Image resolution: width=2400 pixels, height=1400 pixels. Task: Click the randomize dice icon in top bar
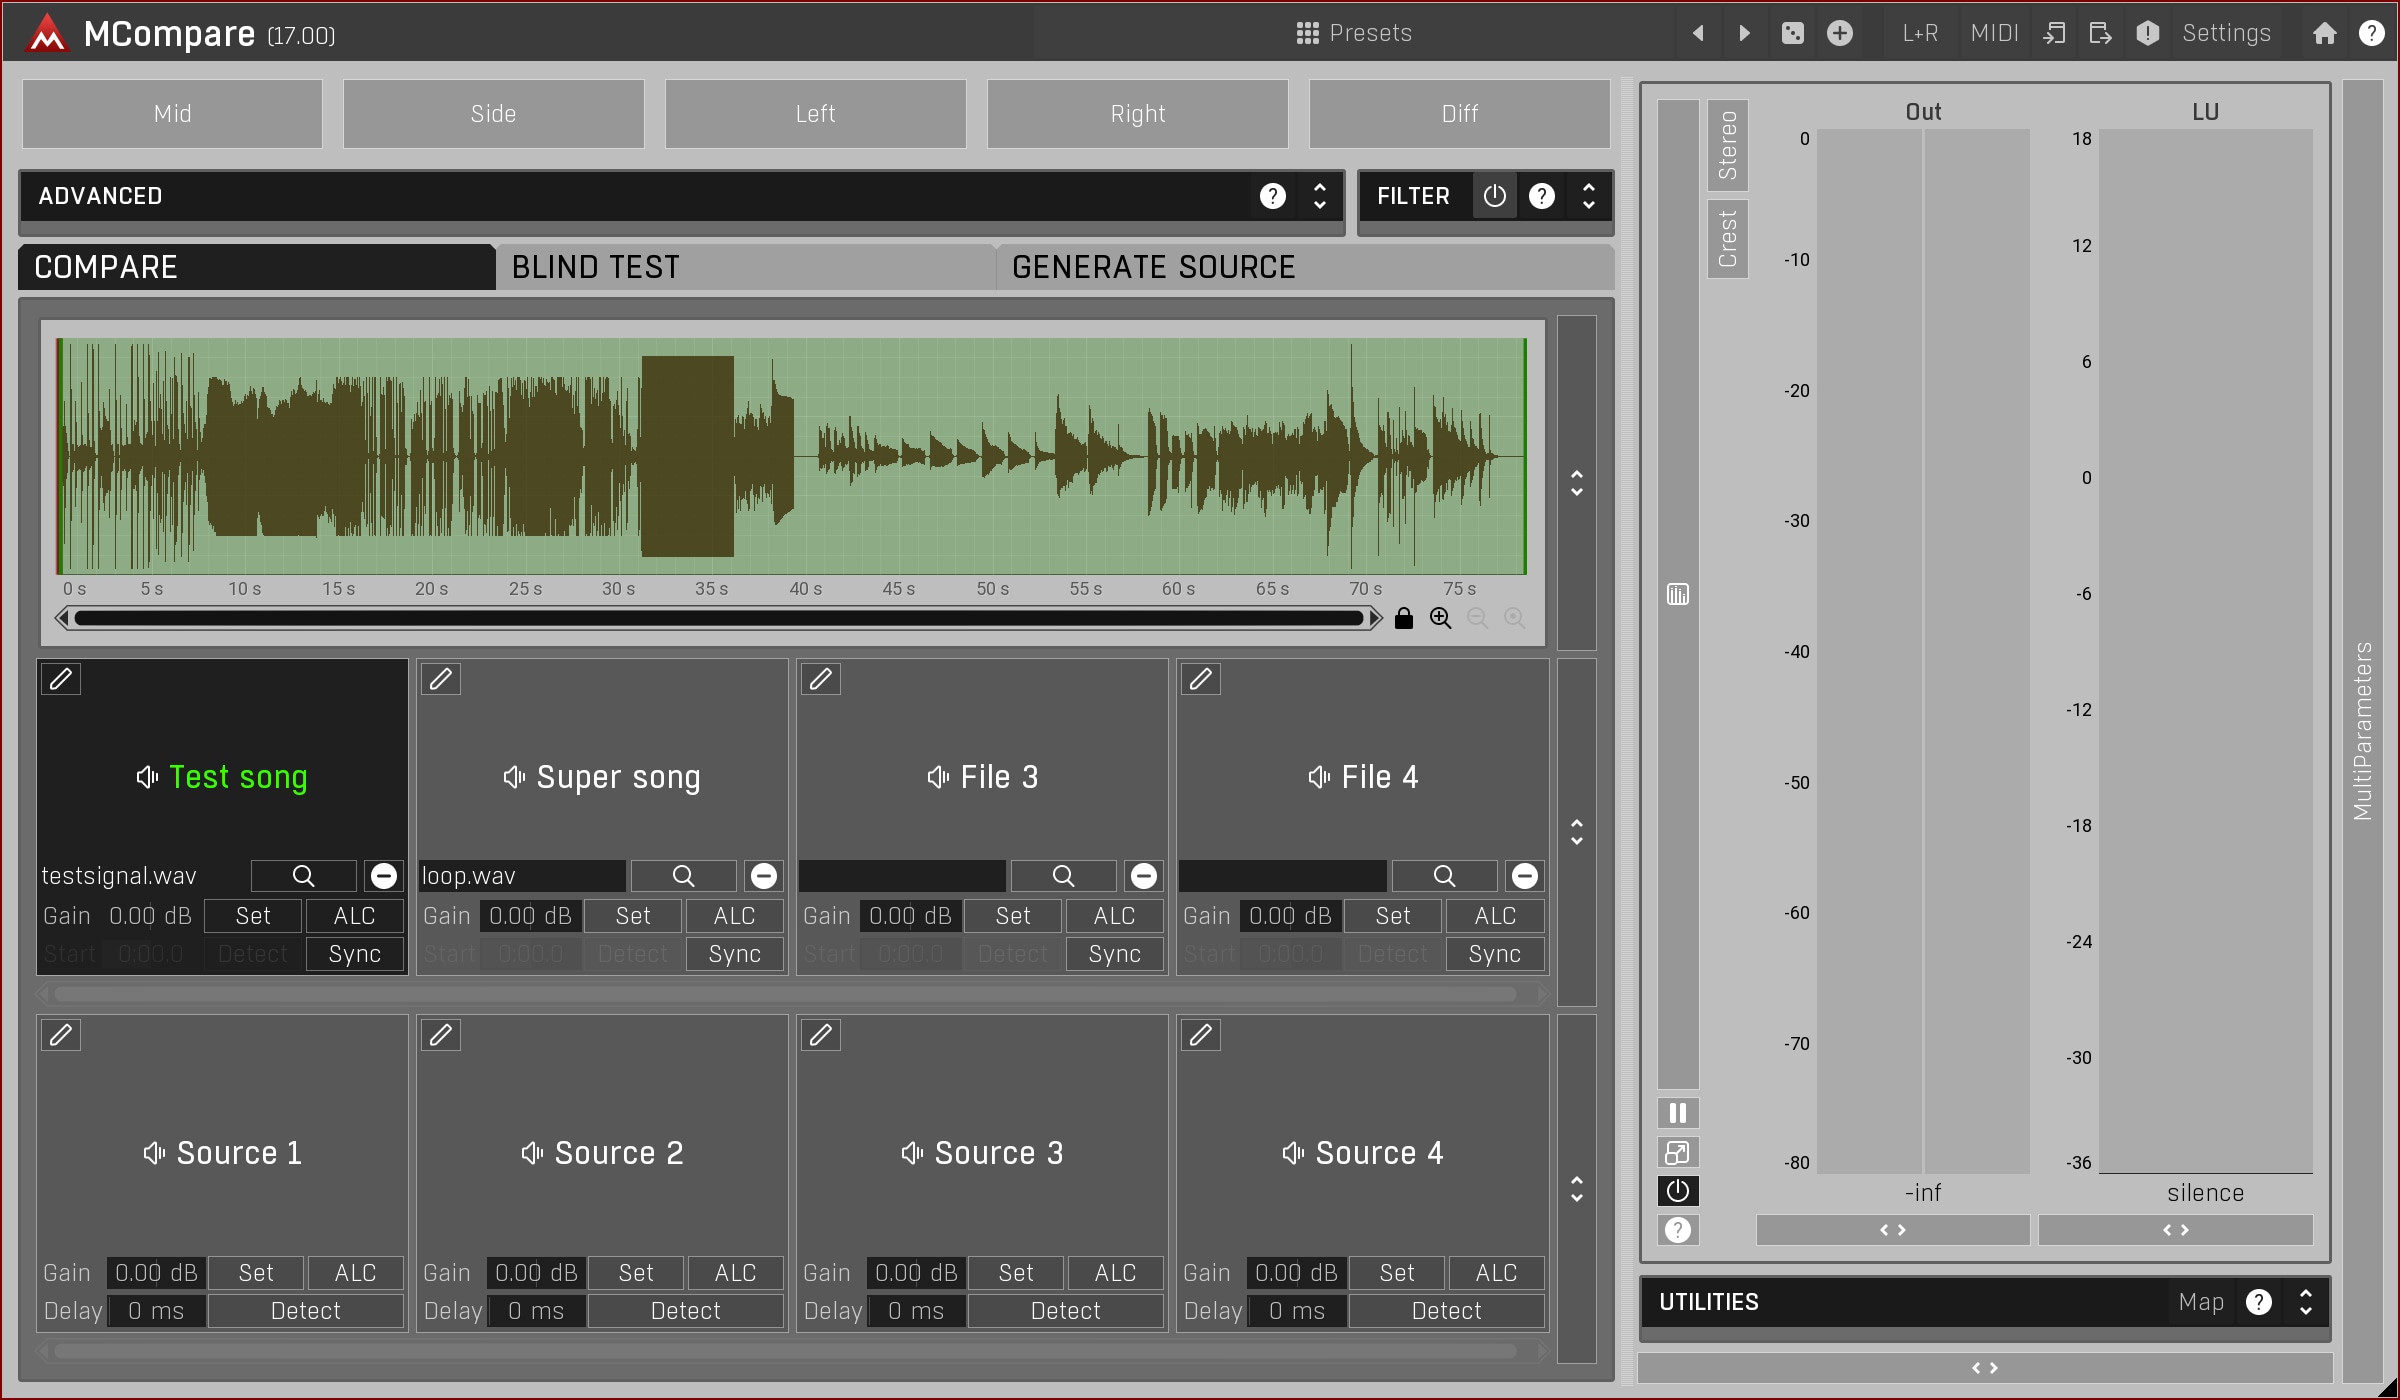(1792, 33)
